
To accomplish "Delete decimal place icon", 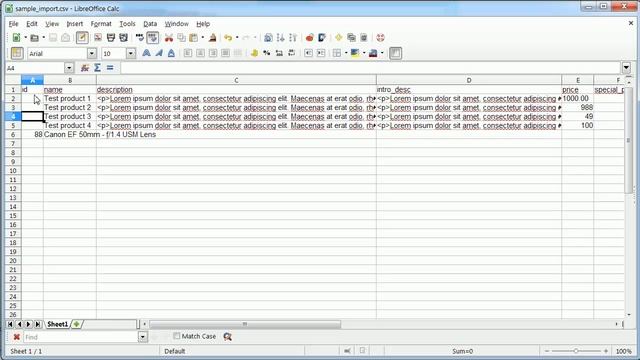I will tap(292, 53).
